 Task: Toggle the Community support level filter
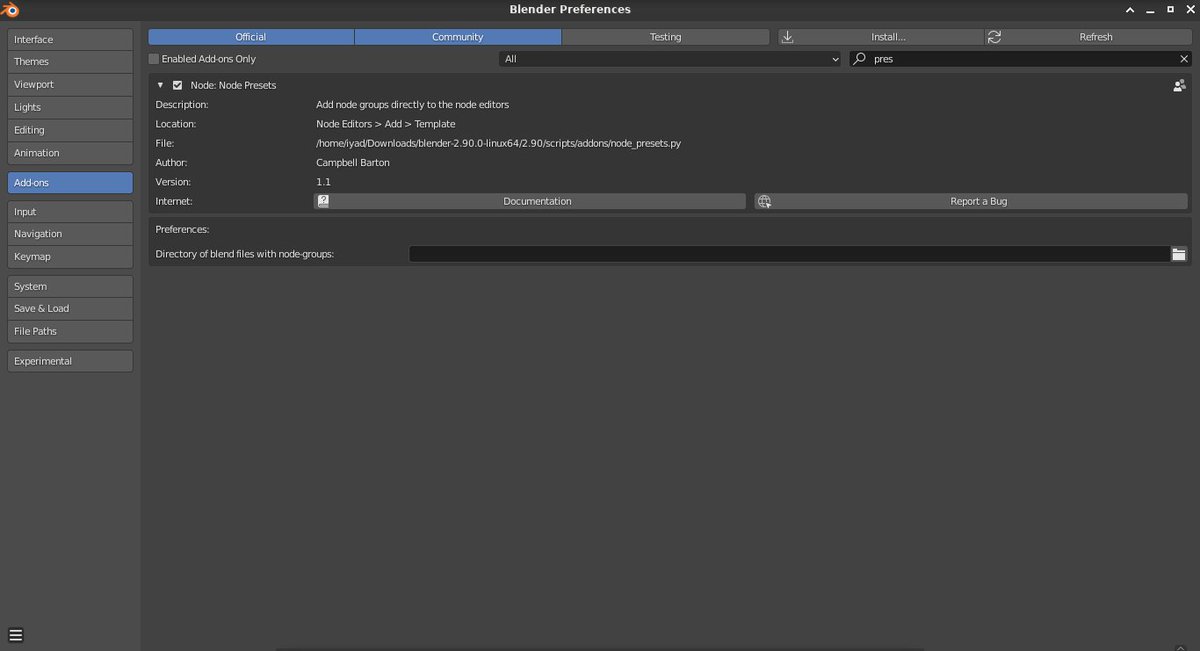(458, 37)
